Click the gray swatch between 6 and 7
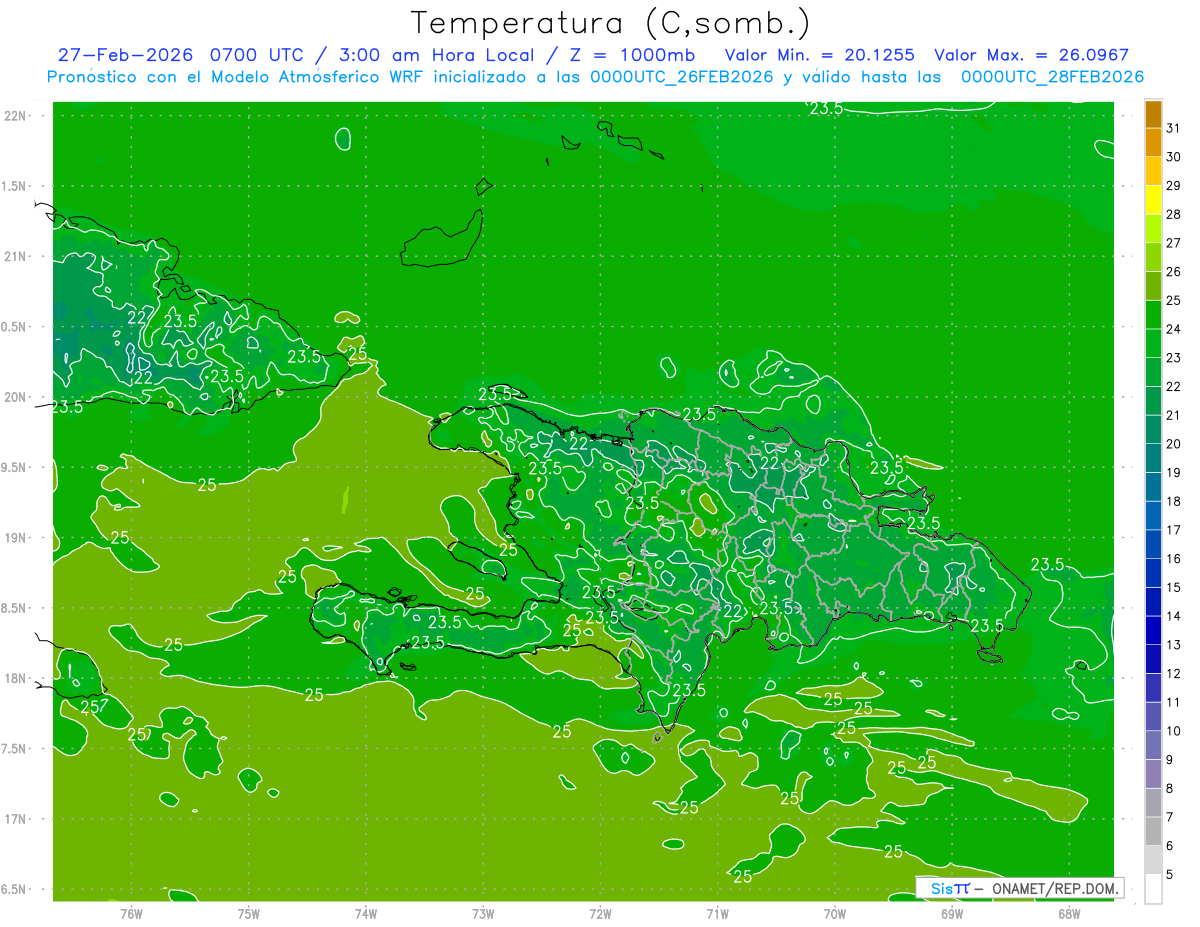 (x=1153, y=831)
